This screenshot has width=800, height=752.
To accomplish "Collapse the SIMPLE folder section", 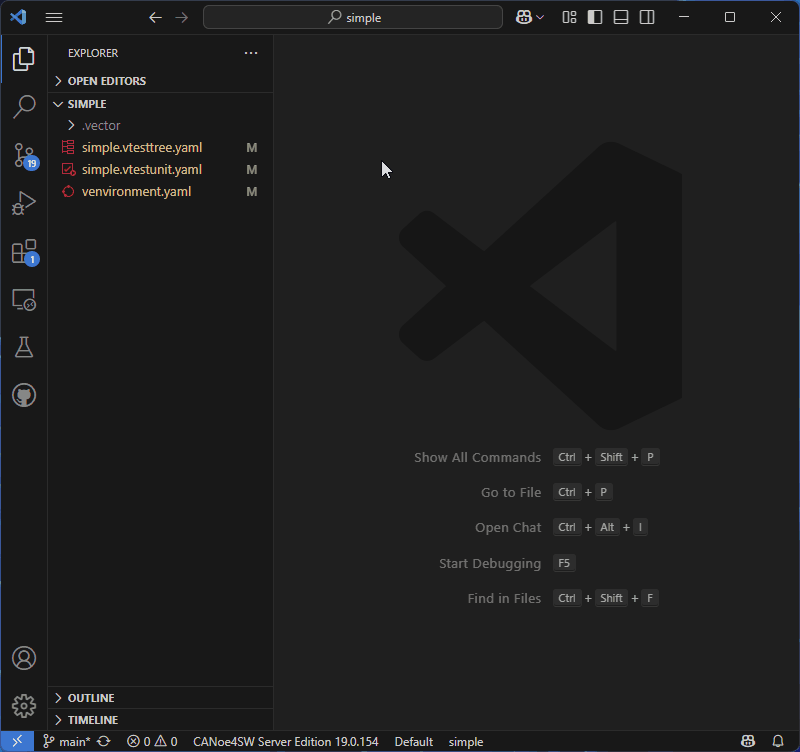I will (161, 104).
